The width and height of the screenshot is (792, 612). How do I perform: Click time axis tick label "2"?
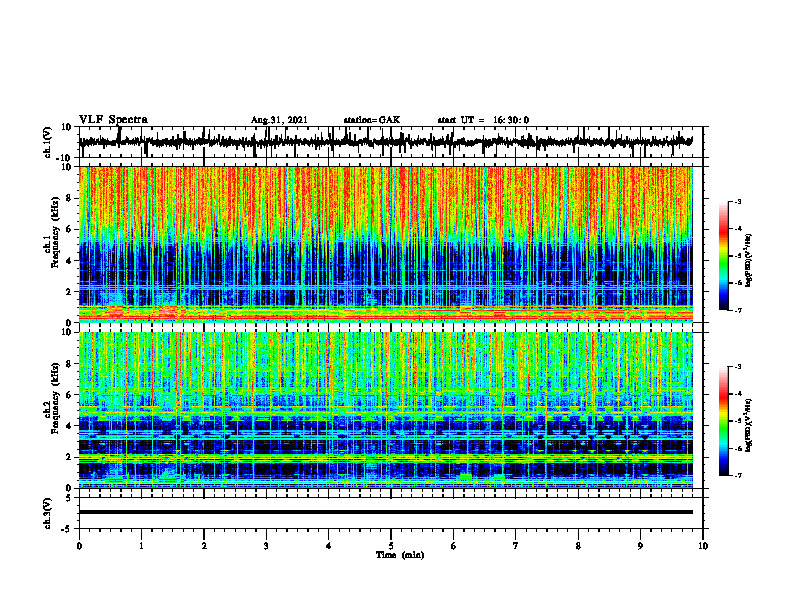point(204,546)
